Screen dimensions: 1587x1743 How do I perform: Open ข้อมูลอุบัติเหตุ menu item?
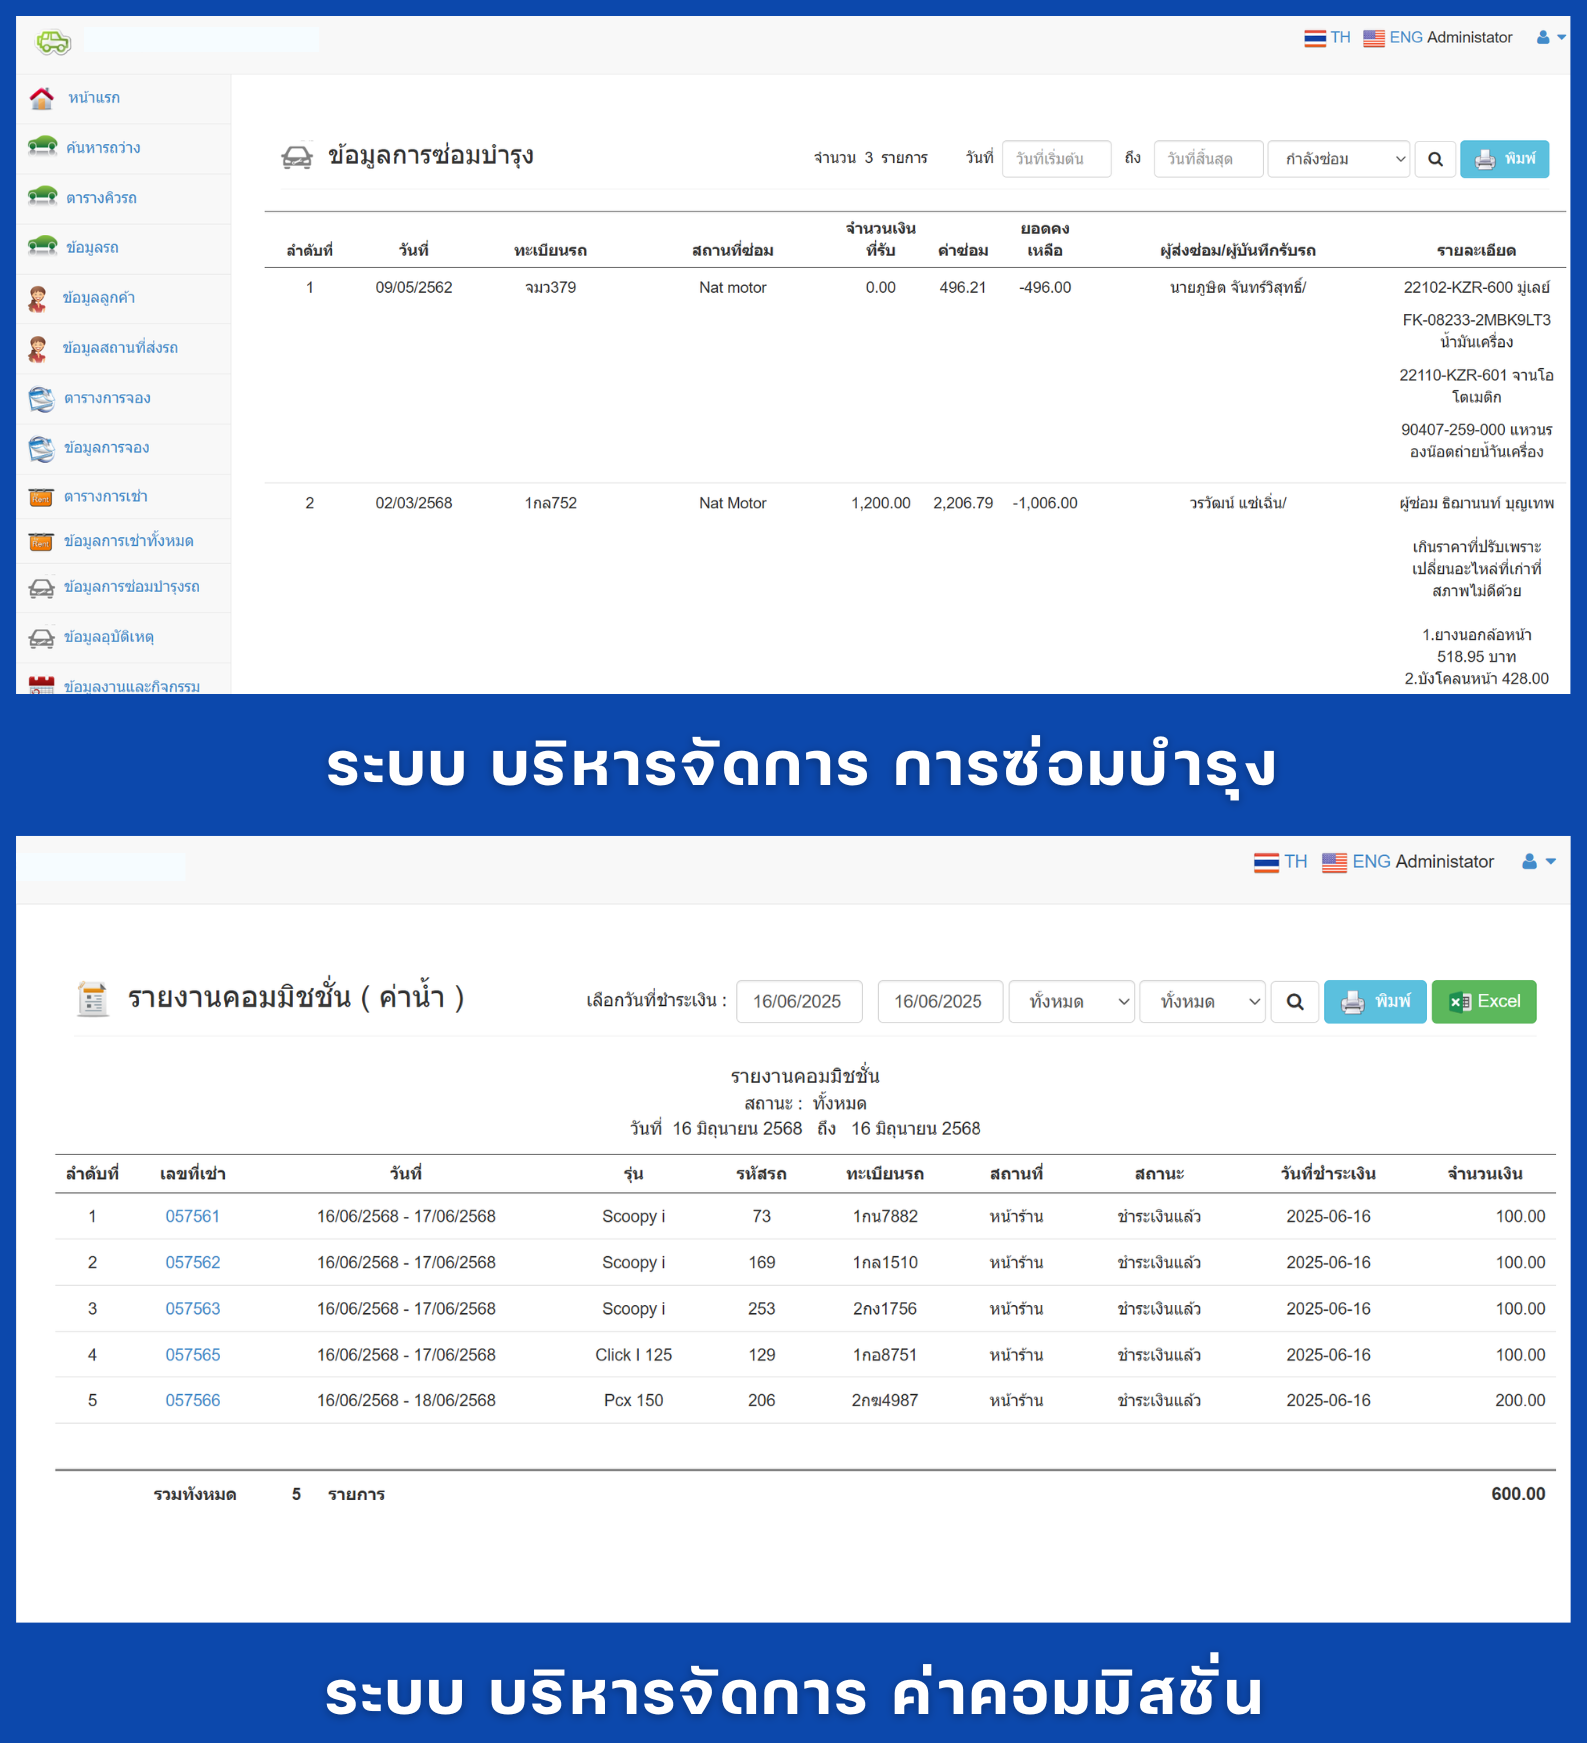[108, 637]
